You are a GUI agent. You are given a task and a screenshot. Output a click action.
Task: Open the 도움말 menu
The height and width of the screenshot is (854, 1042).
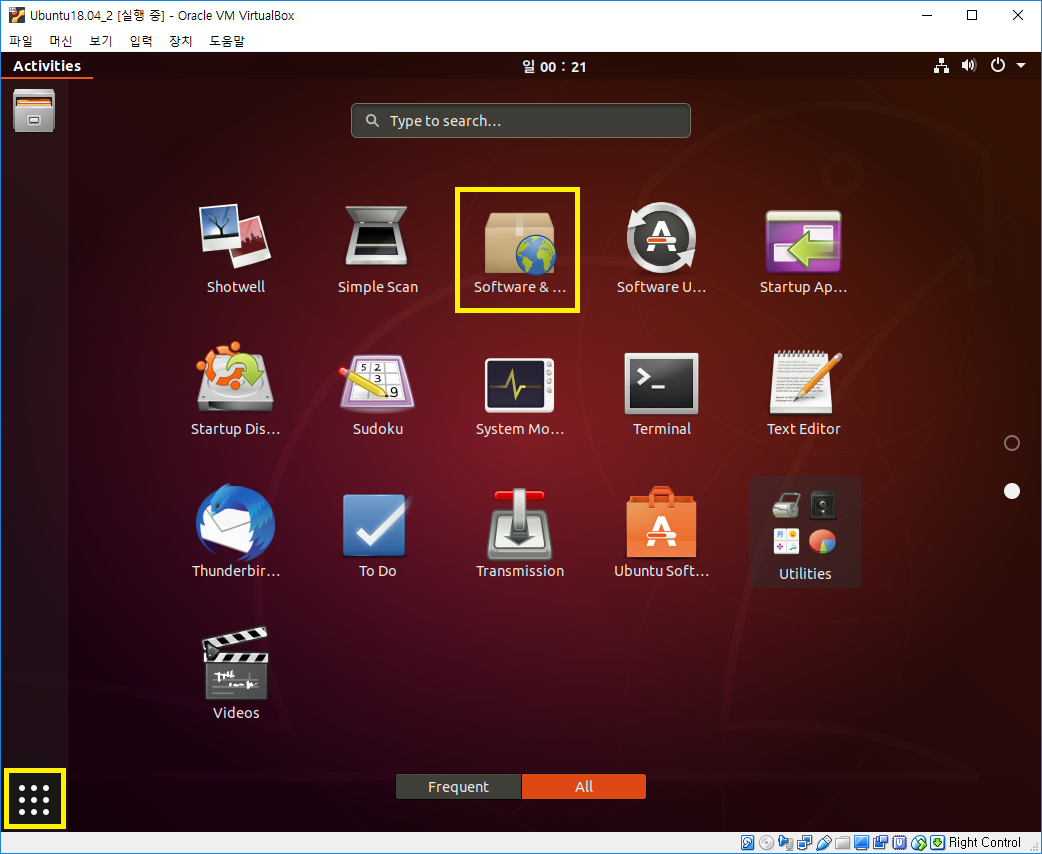click(x=227, y=41)
